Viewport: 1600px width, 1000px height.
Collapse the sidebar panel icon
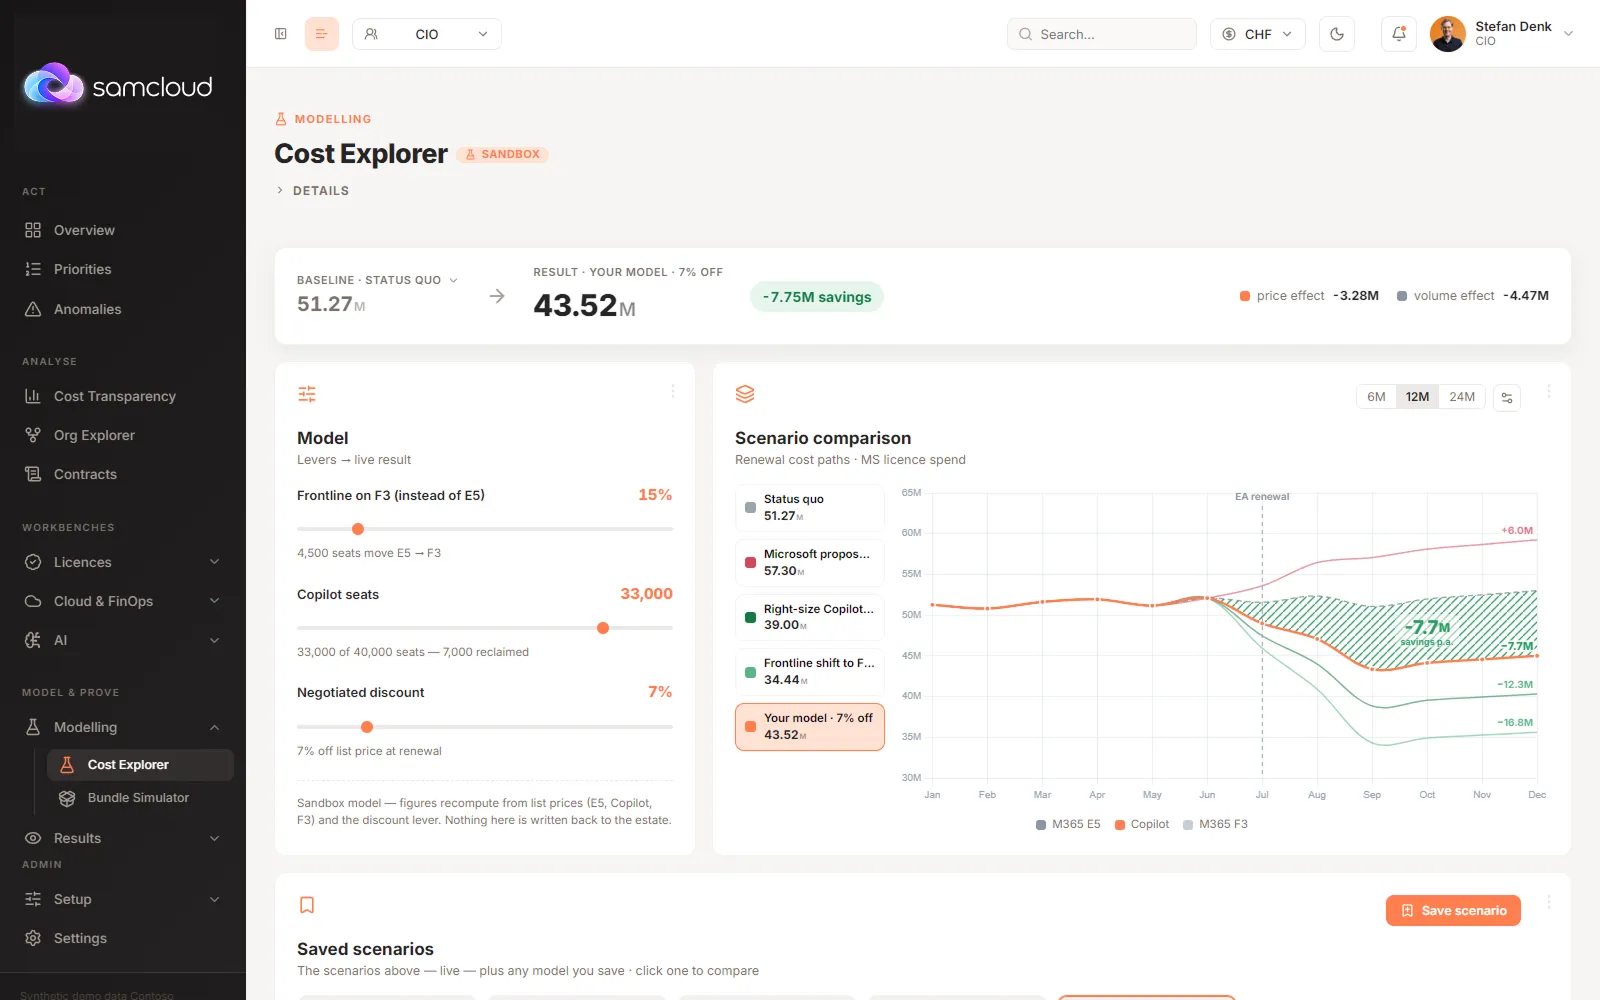(x=281, y=34)
